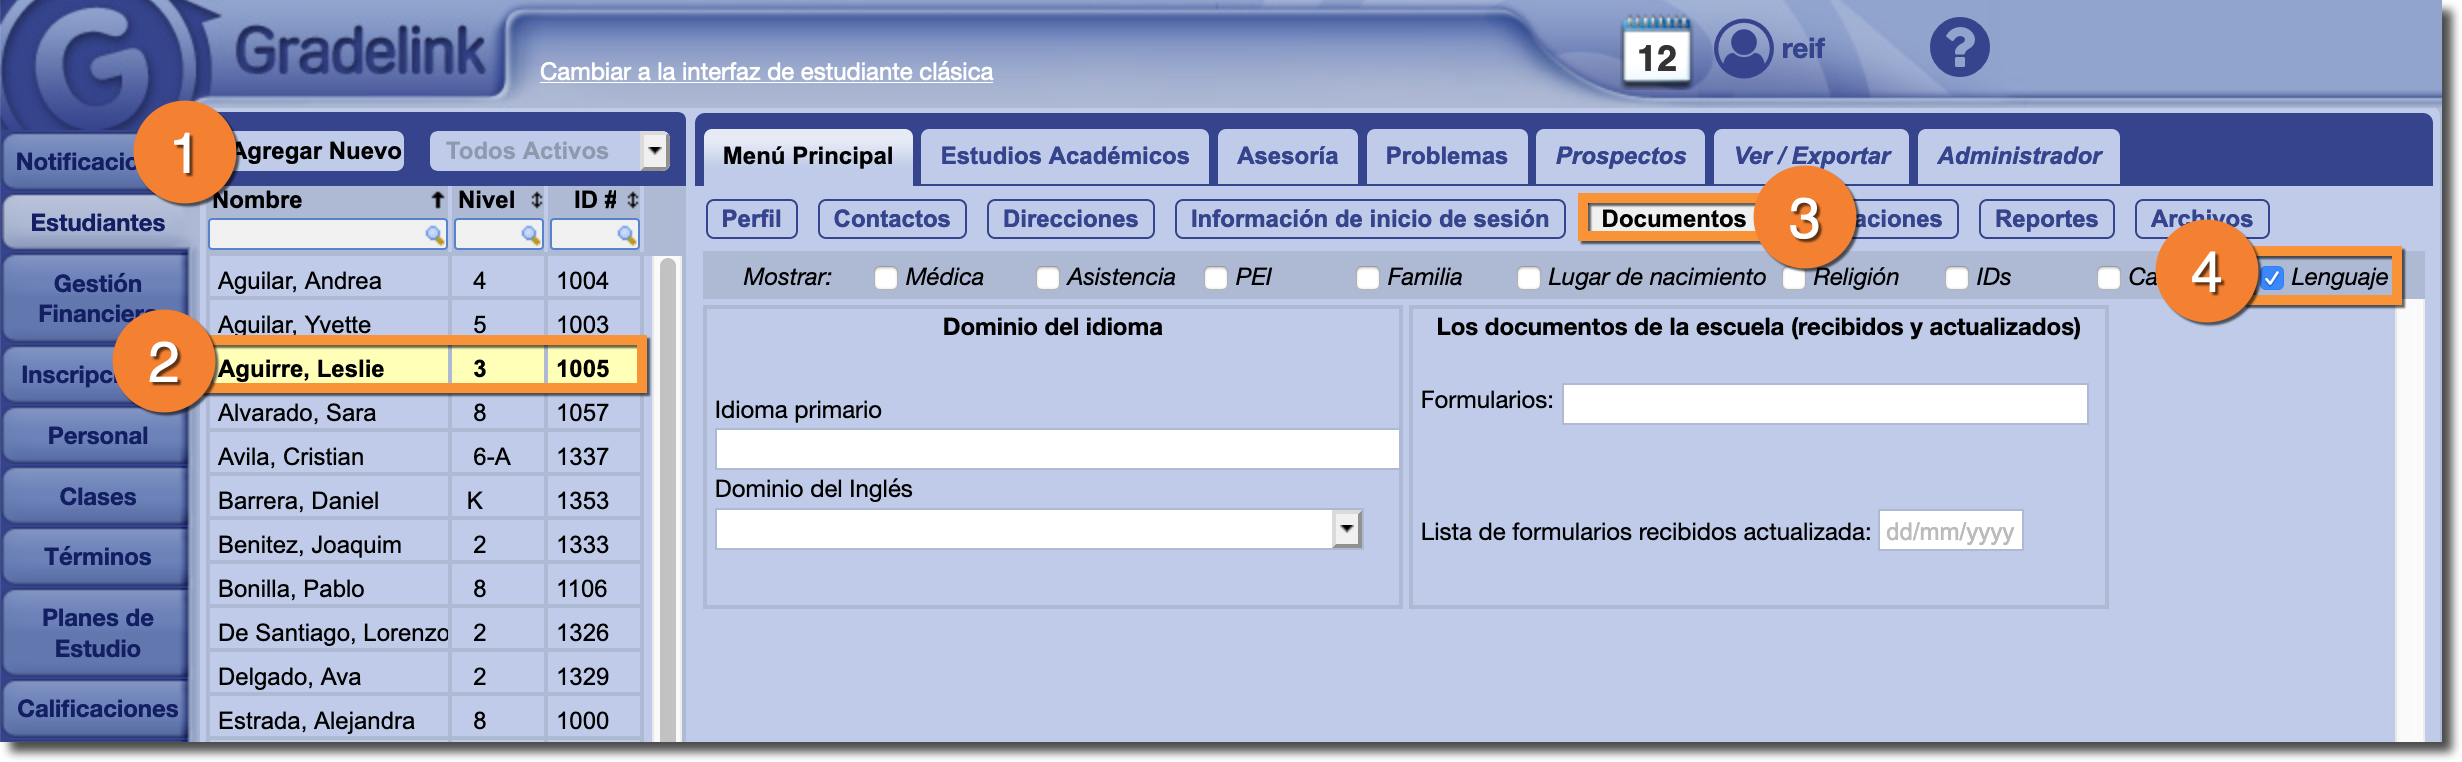The width and height of the screenshot is (2462, 762).
Task: Click the Agregar Nuevo button
Action: click(318, 151)
